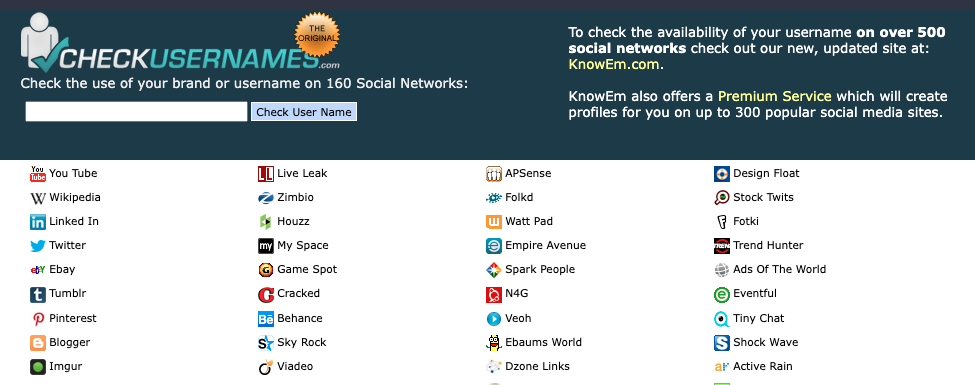Click the Veoh play icon

click(494, 318)
